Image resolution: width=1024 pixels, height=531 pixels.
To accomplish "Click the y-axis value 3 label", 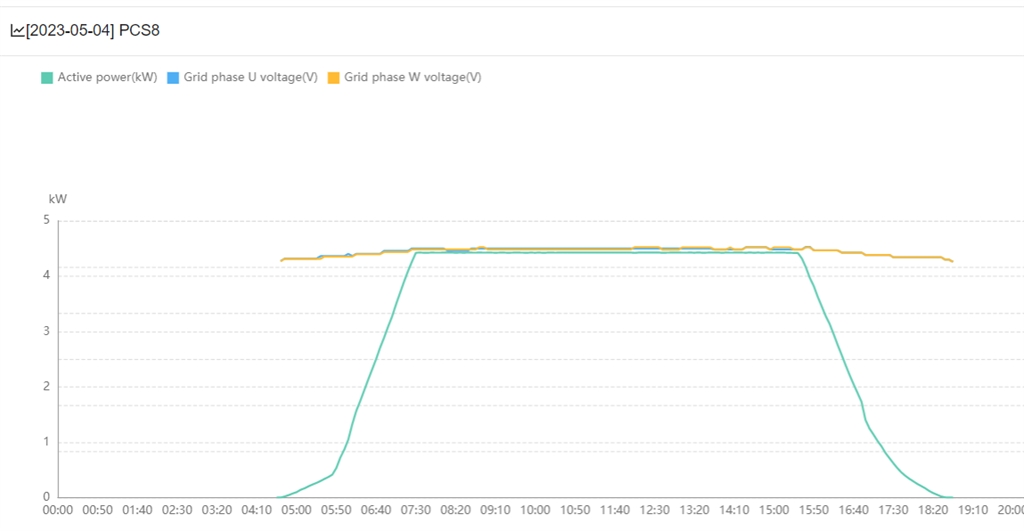I will [46, 331].
